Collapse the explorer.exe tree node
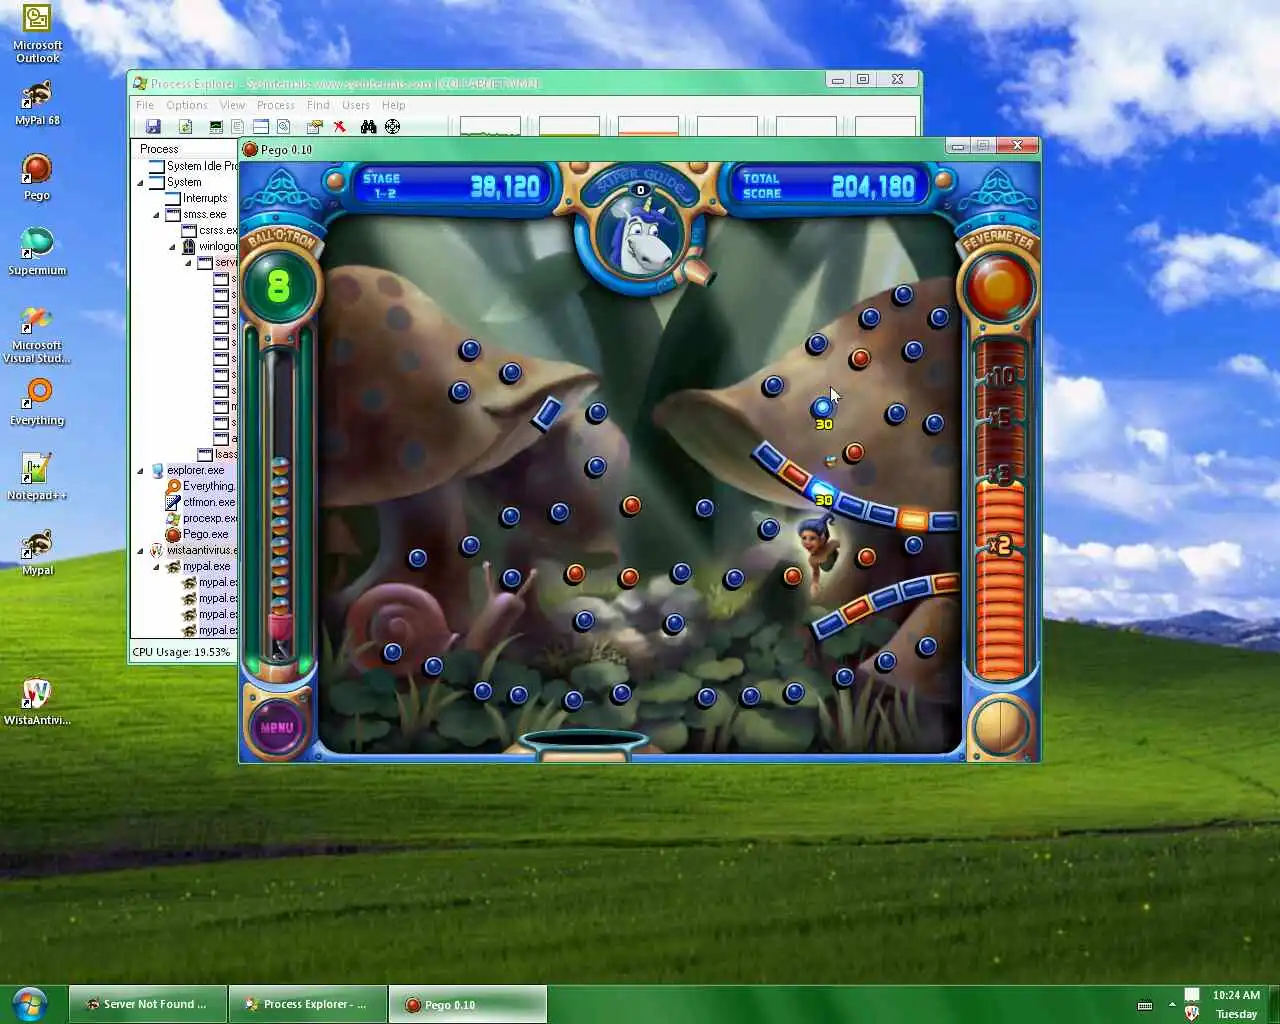This screenshot has height=1024, width=1280. [x=140, y=470]
